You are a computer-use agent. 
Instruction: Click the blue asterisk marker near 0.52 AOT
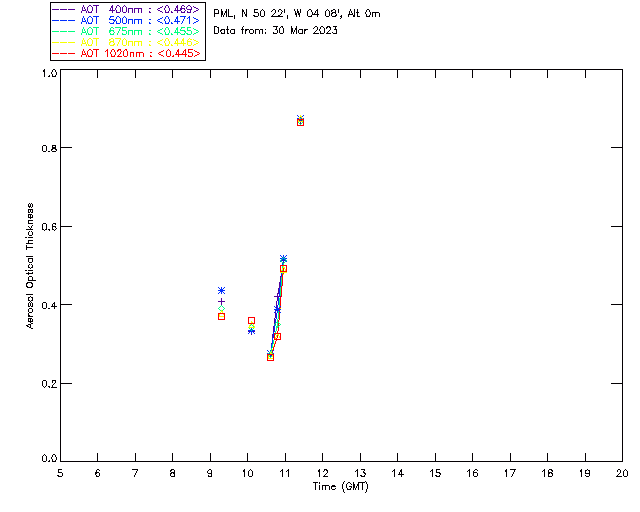283,259
